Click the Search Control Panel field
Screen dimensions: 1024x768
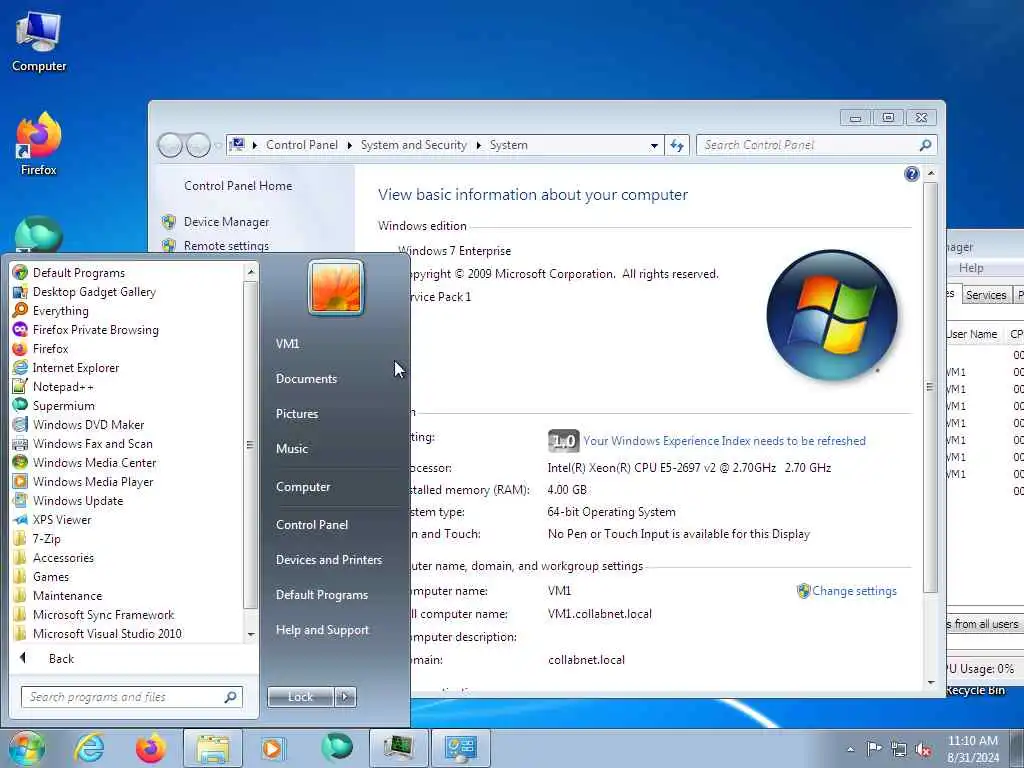tap(816, 145)
